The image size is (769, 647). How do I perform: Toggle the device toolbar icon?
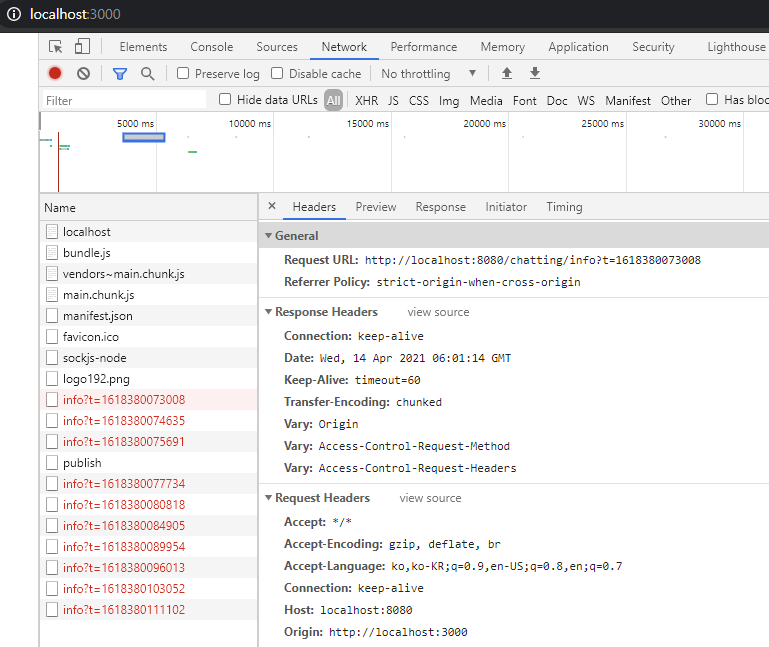point(82,47)
